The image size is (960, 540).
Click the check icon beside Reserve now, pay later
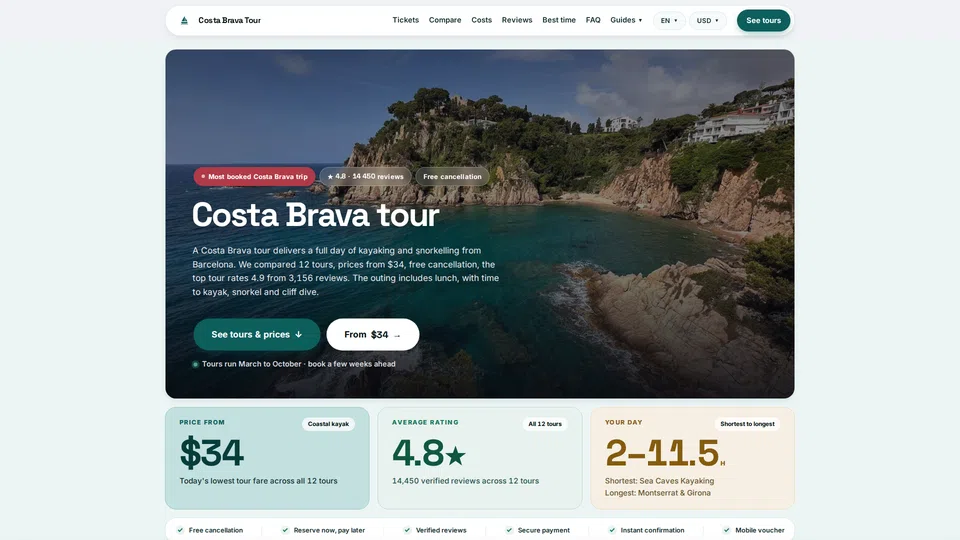tap(285, 530)
